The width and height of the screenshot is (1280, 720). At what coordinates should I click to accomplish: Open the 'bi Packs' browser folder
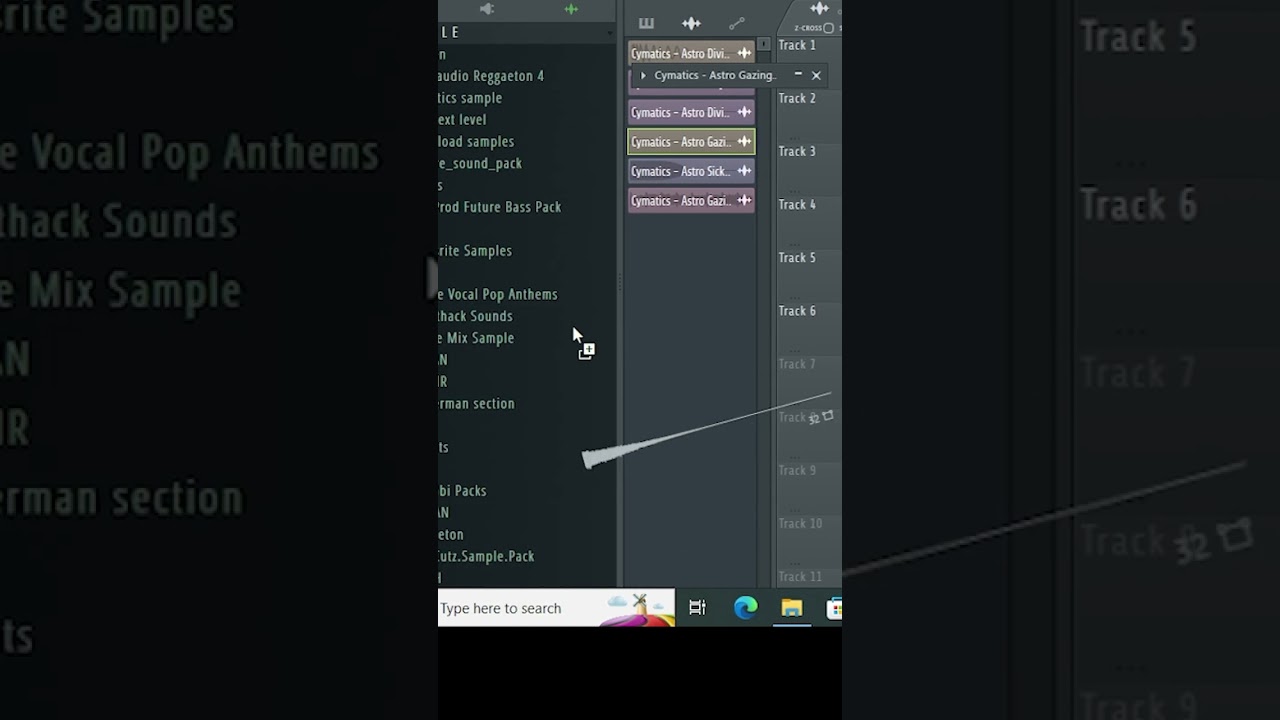point(462,491)
